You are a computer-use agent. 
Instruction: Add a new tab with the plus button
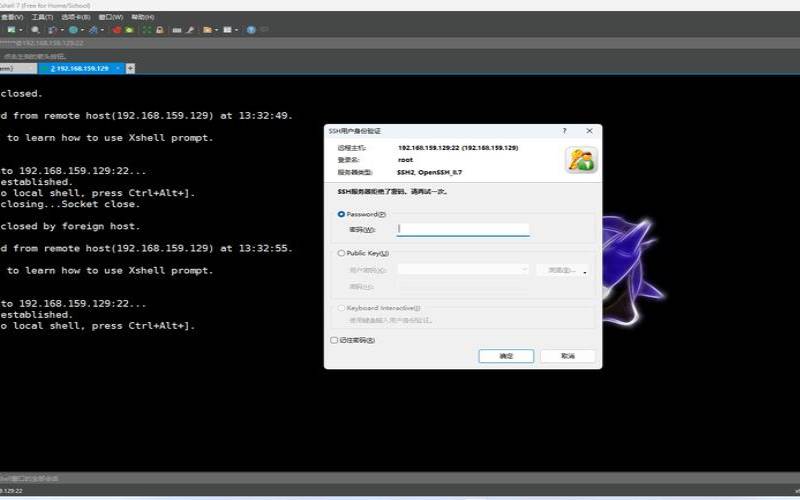coord(130,68)
